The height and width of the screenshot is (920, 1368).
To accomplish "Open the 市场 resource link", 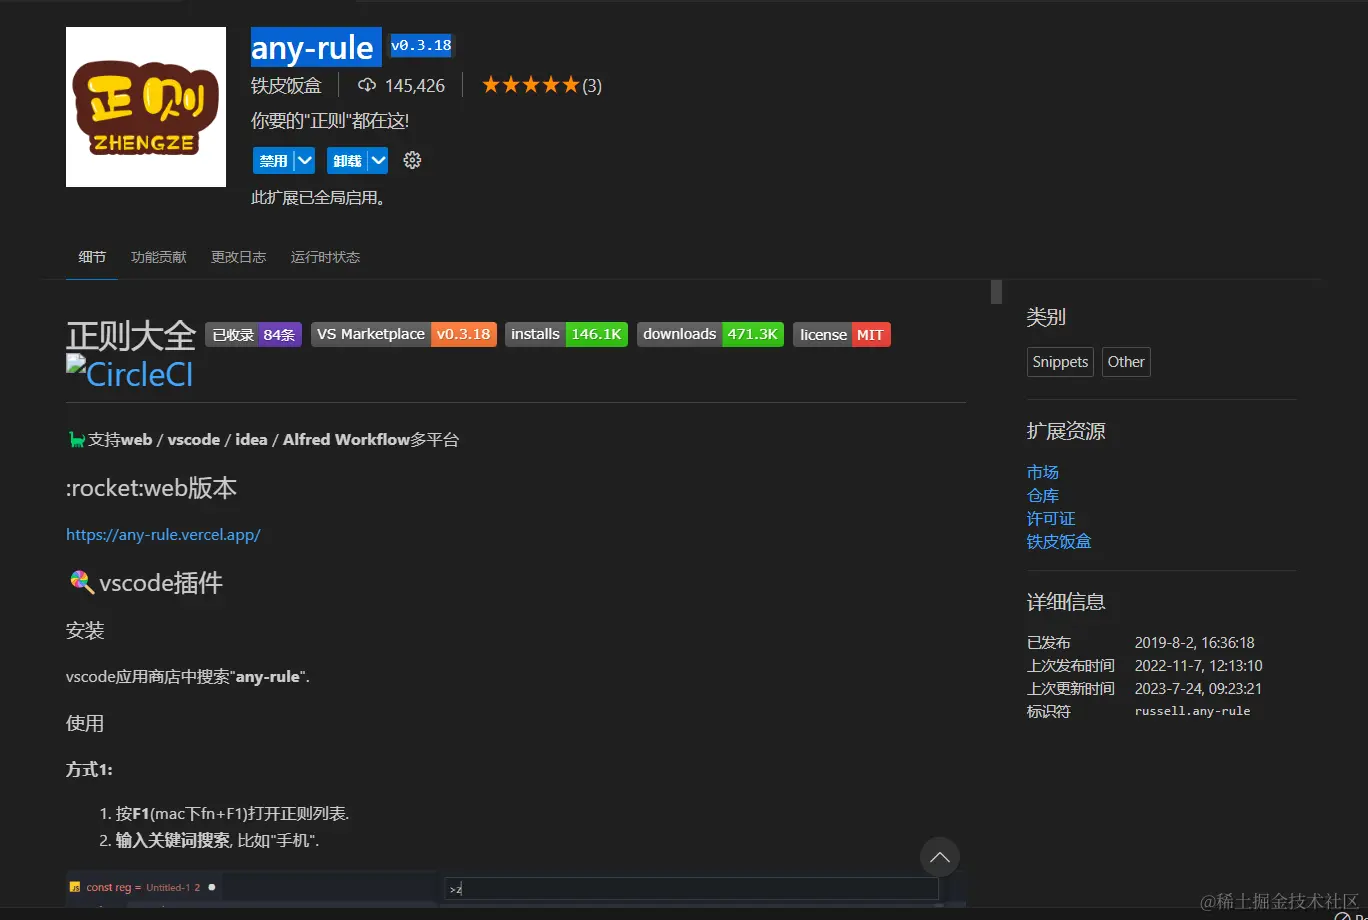I will pos(1043,472).
